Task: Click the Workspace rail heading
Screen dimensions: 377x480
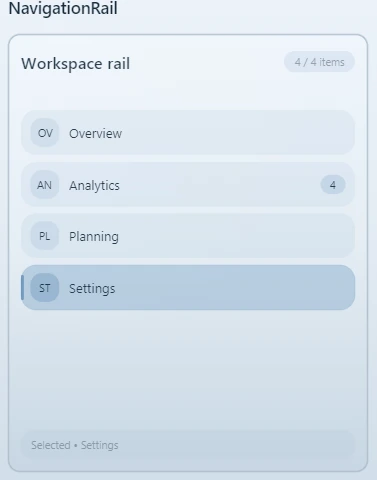Action: click(76, 63)
